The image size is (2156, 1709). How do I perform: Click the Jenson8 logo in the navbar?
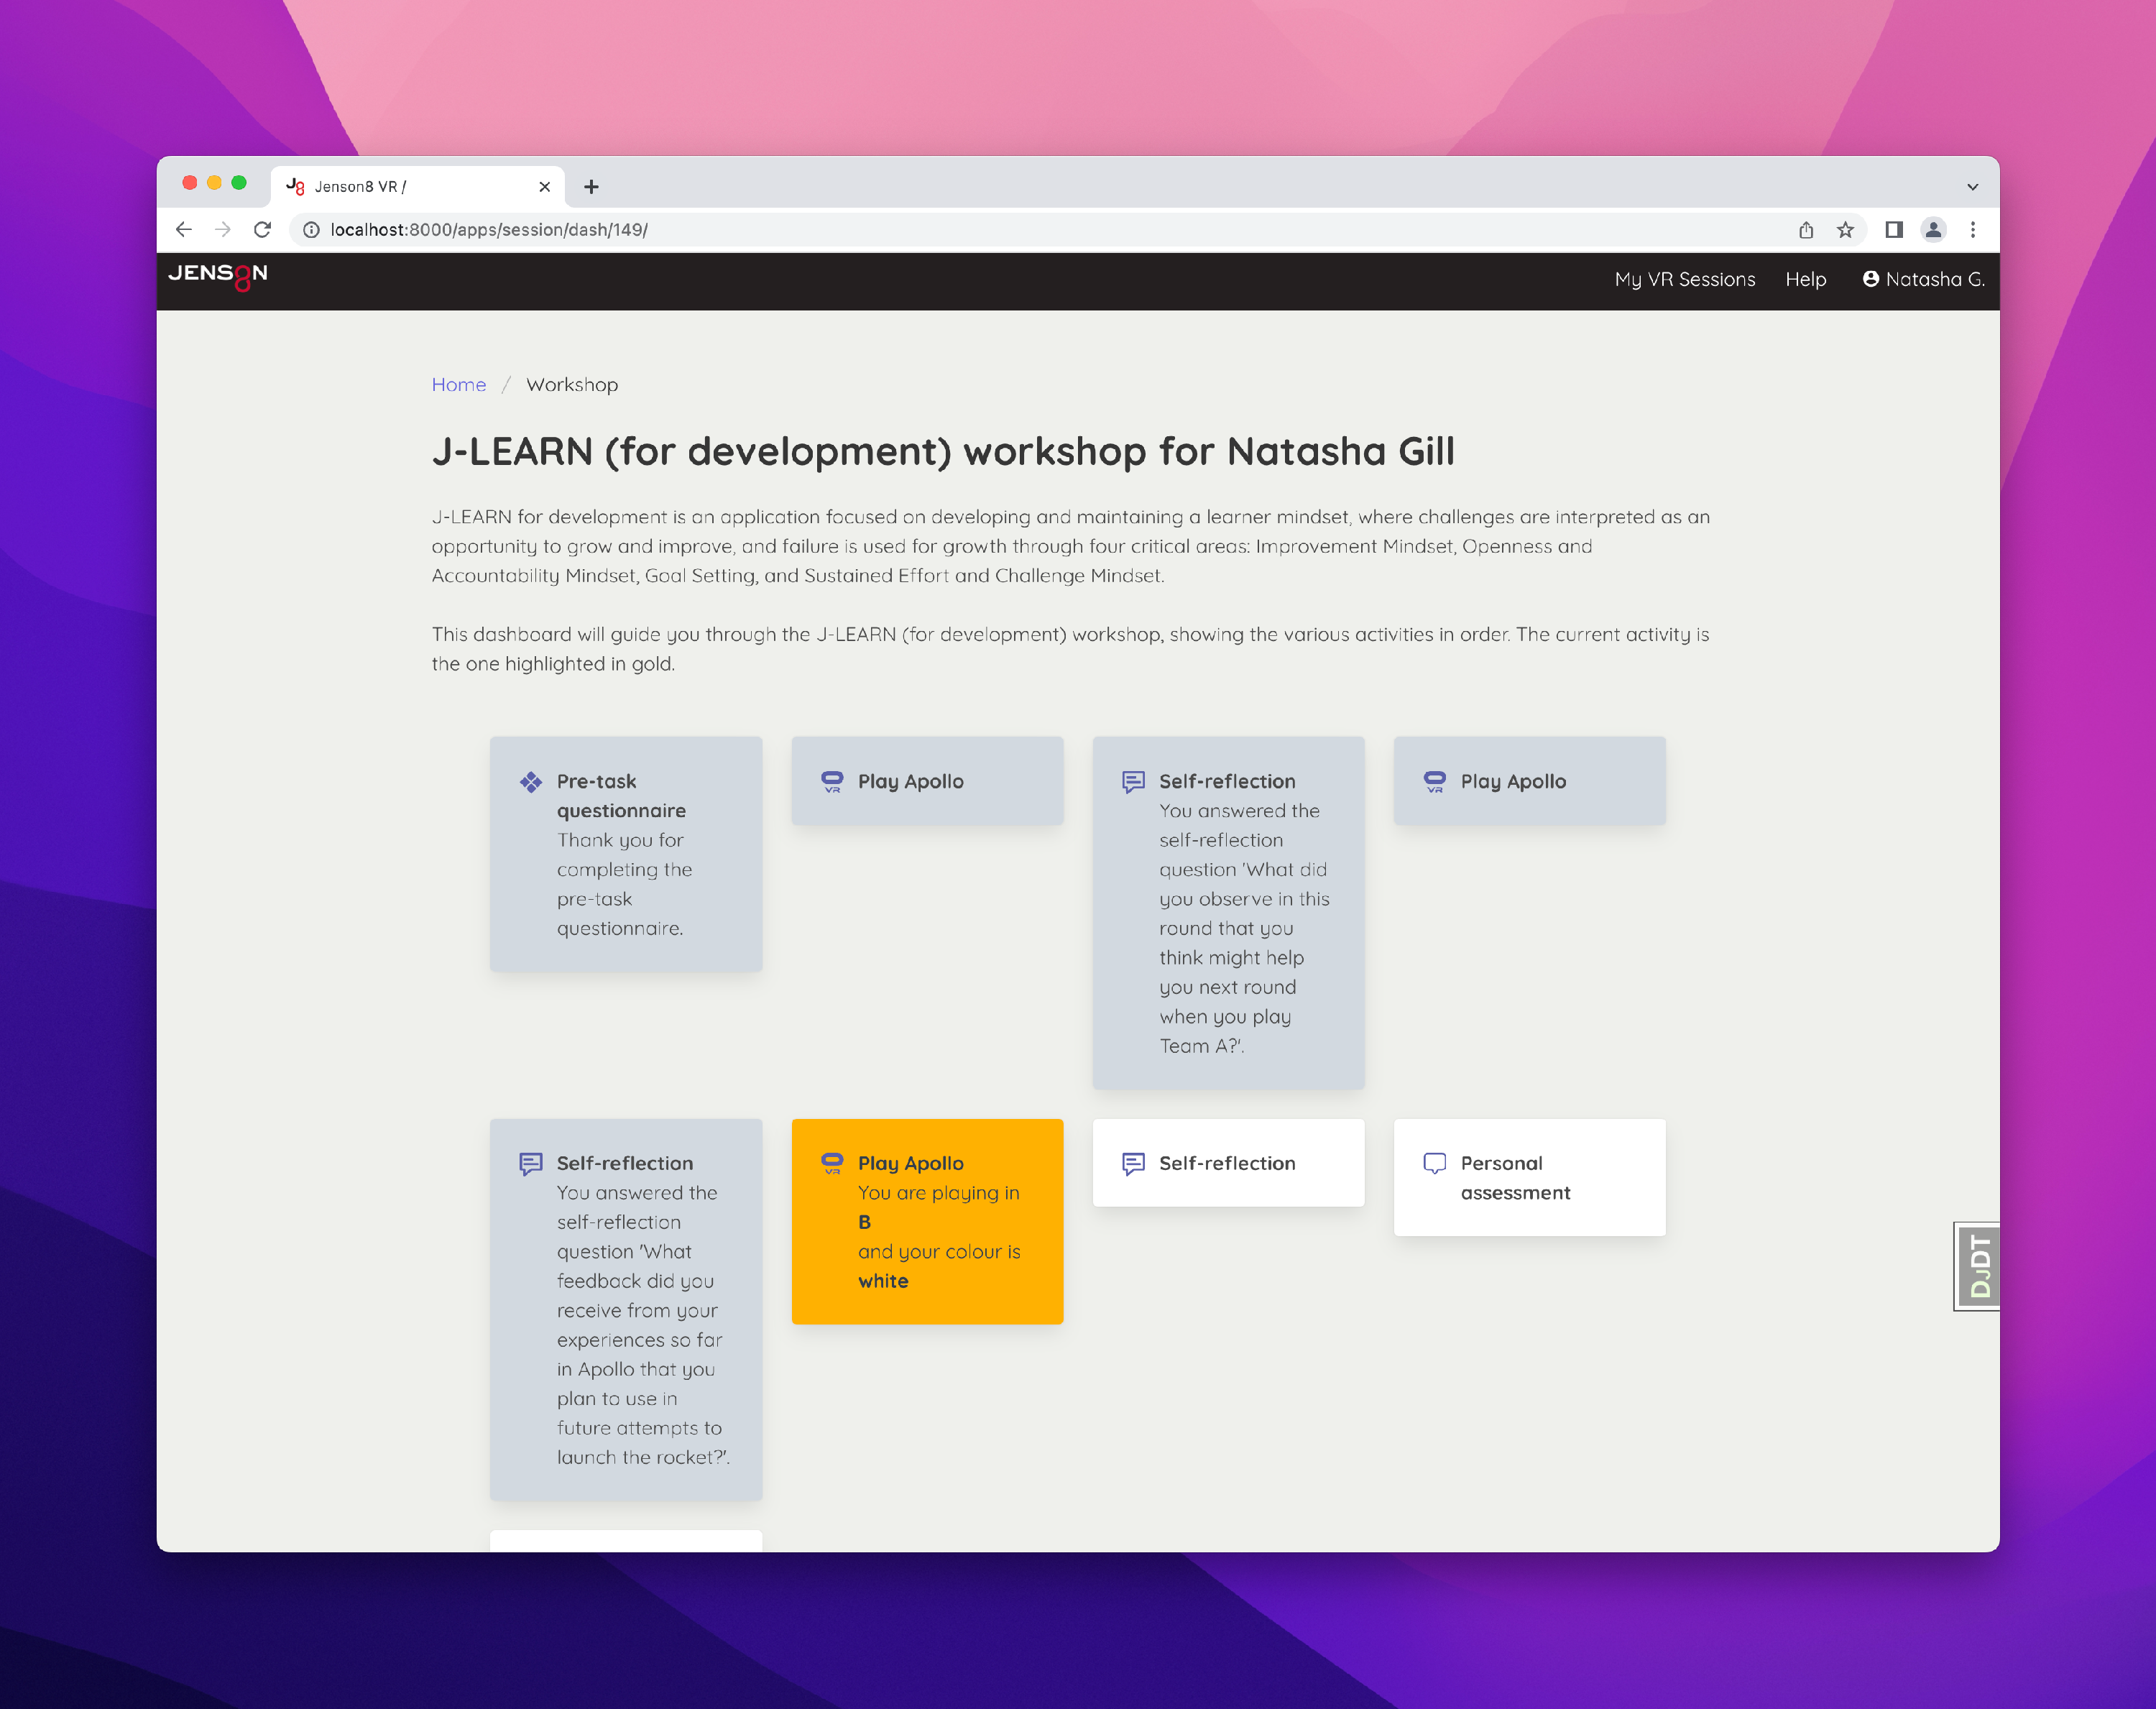(x=218, y=277)
